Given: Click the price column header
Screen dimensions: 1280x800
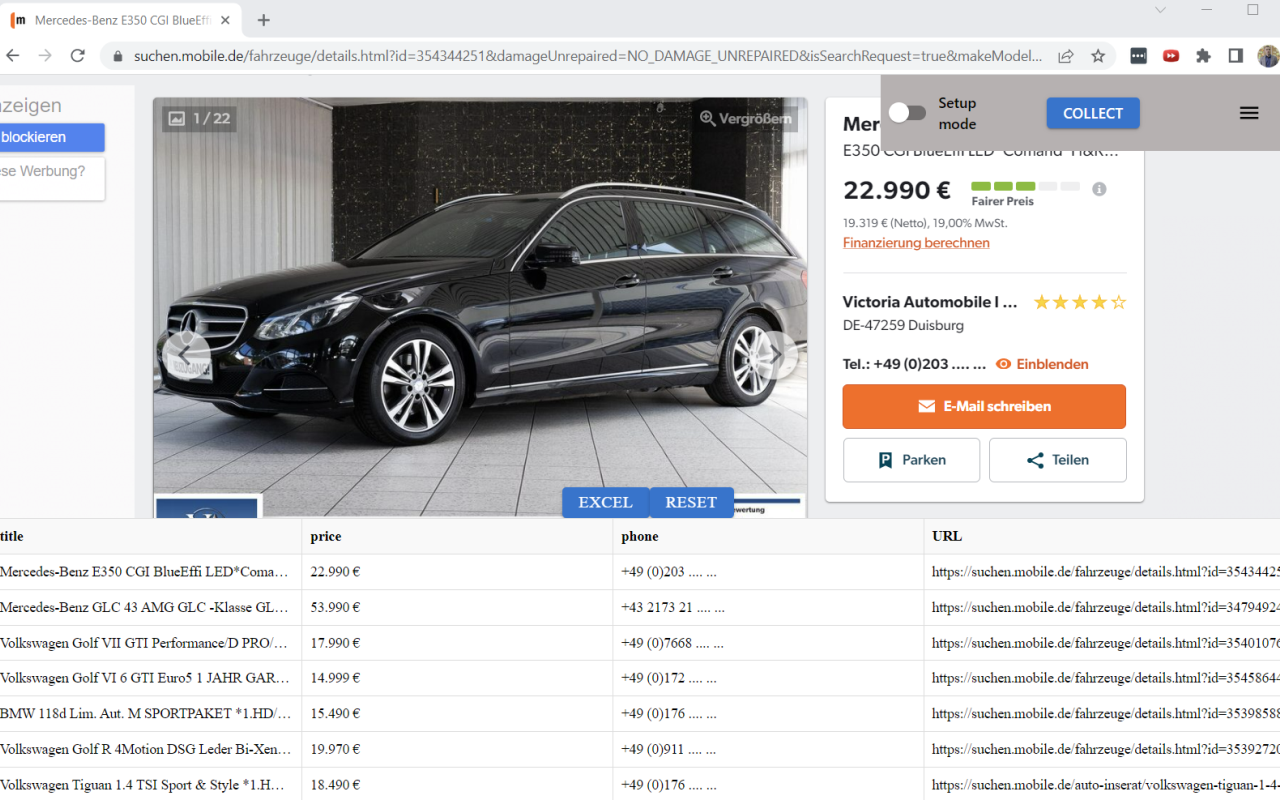Looking at the screenshot, I should coord(457,536).
